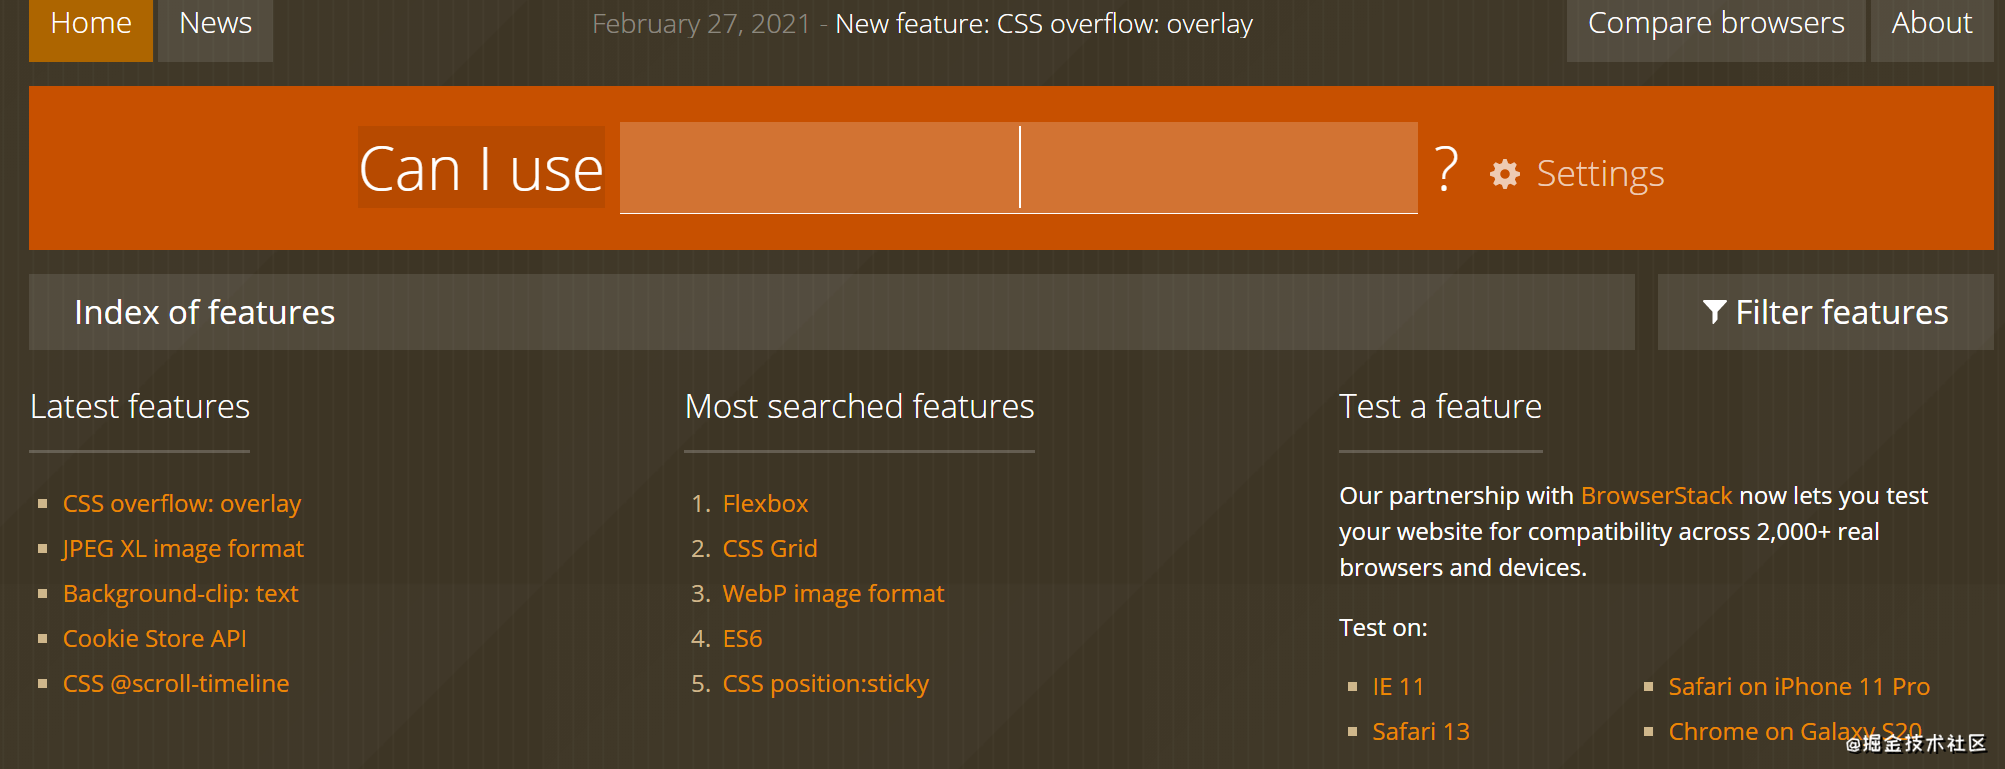Open JPEG XL image format link
The image size is (2005, 769).
pos(183,548)
